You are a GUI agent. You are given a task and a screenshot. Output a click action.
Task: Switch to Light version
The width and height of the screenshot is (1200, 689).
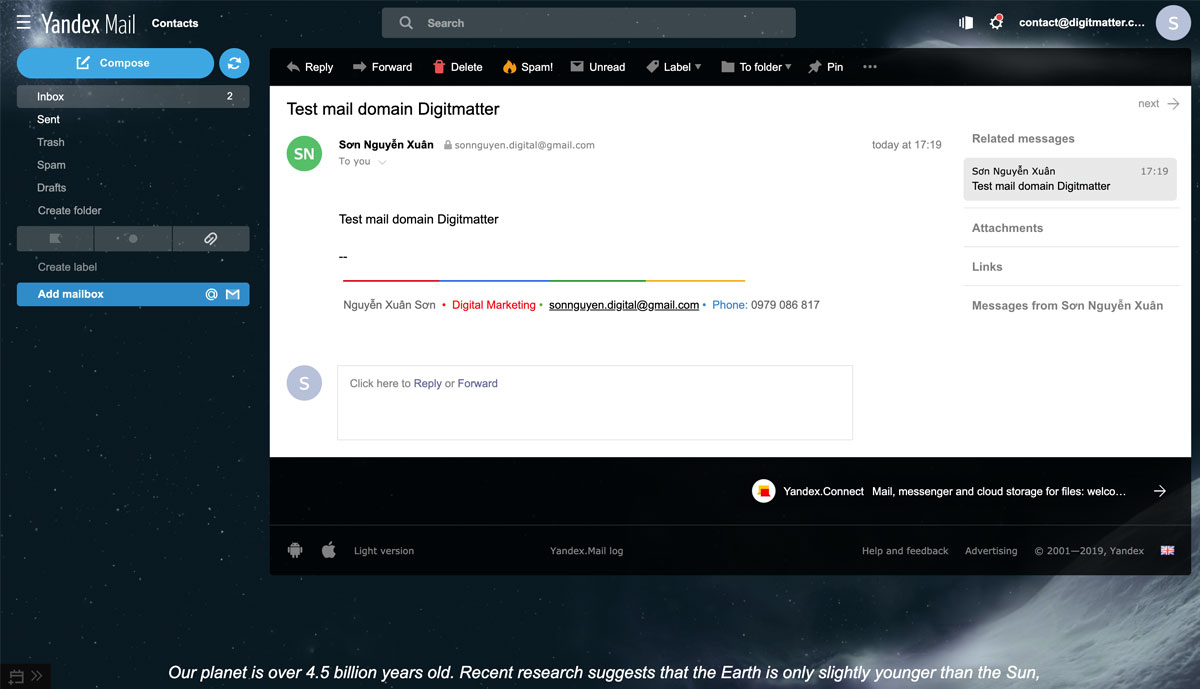384,551
